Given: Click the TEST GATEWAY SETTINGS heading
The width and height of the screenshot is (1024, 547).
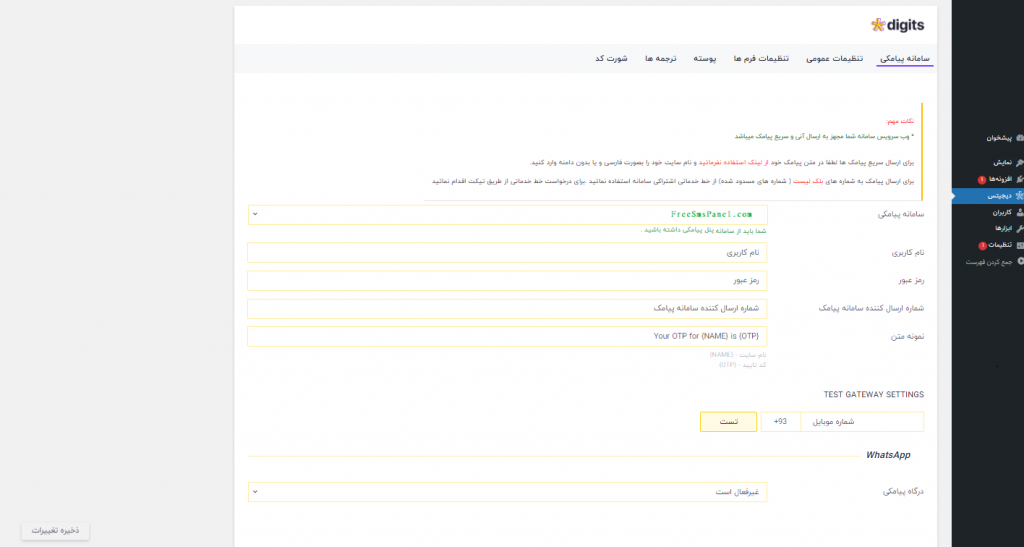Looking at the screenshot, I should tap(874, 395).
